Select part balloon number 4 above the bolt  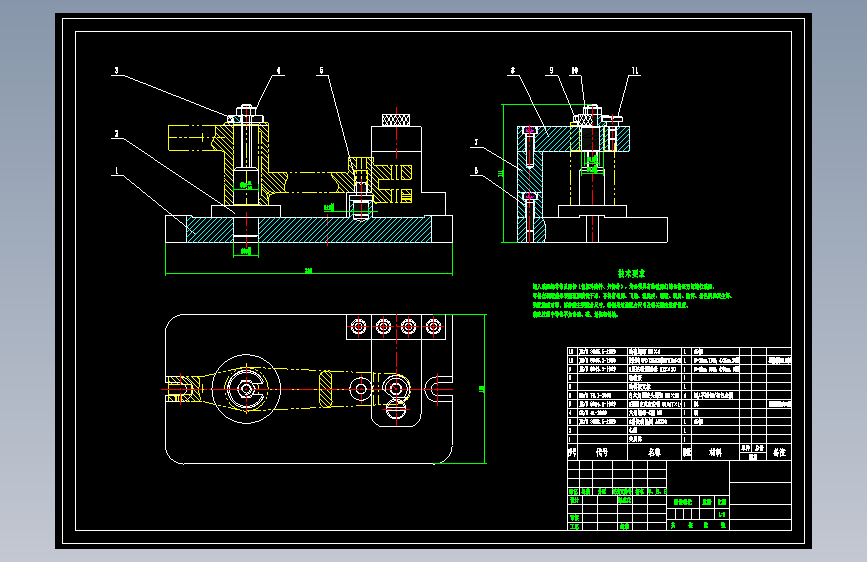278,71
